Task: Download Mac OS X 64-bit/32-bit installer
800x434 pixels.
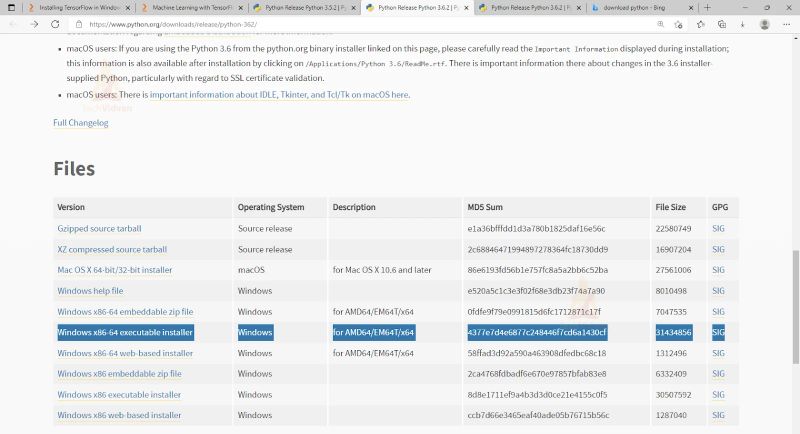Action: pyautogui.click(x=114, y=270)
